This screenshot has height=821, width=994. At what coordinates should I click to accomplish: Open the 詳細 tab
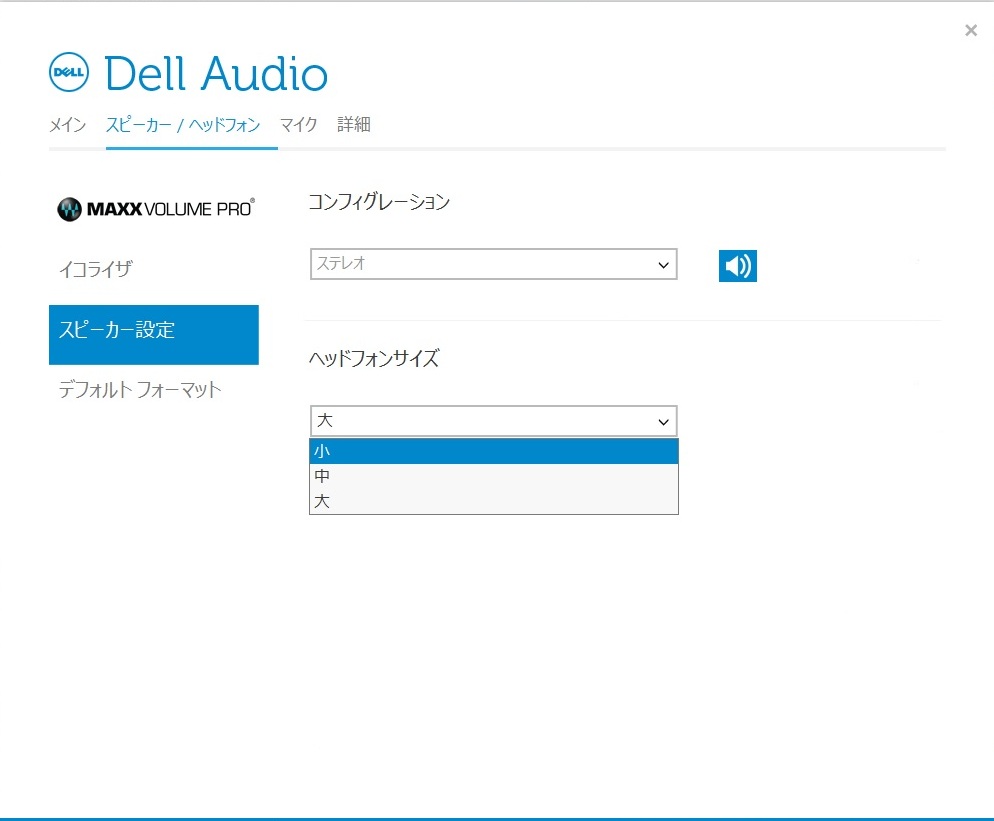354,124
